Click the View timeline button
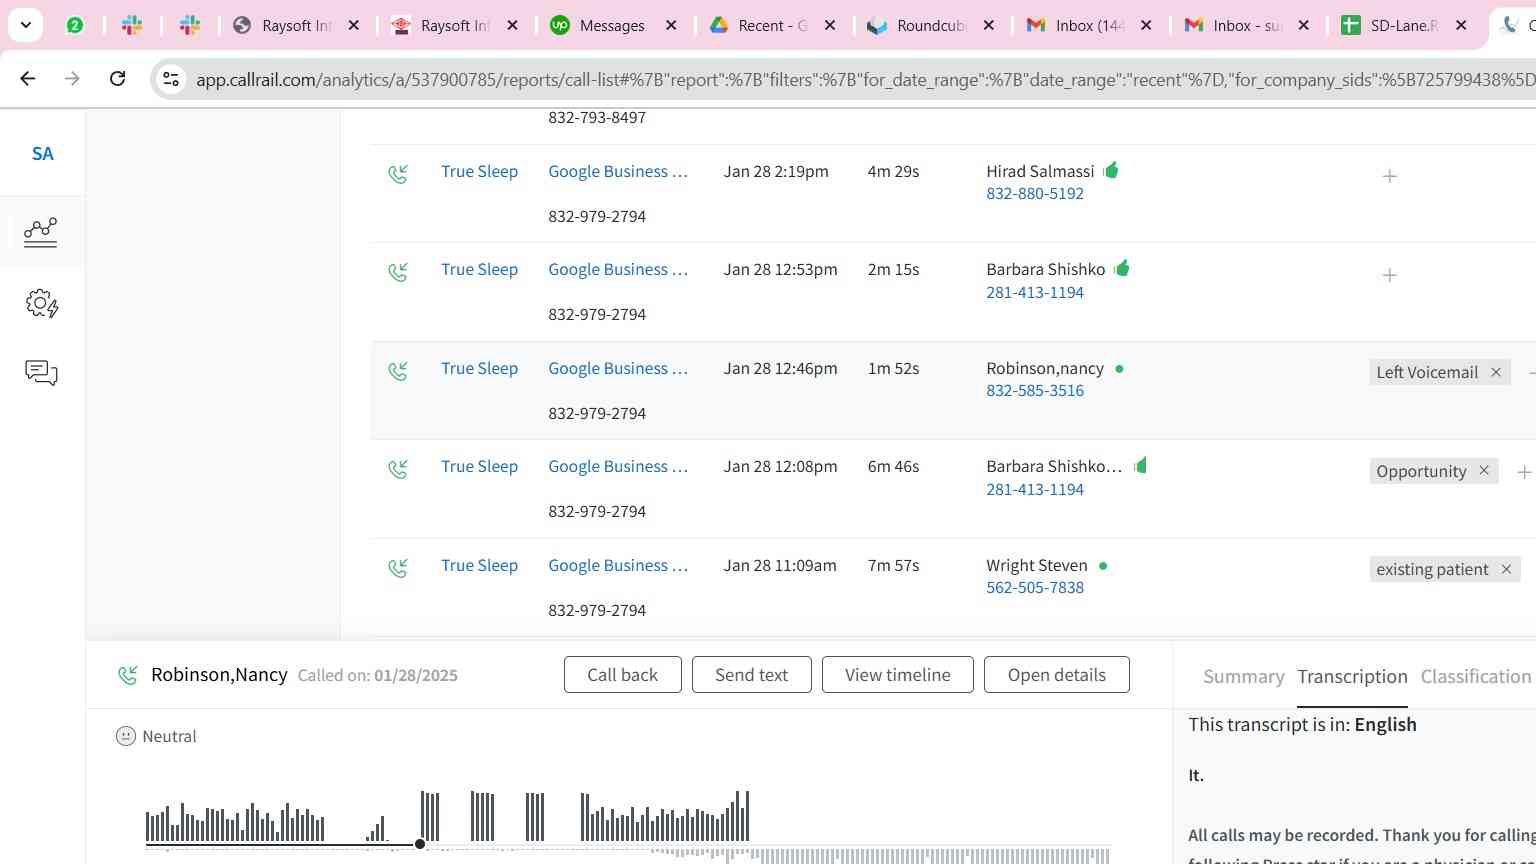This screenshot has width=1536, height=864. [897, 674]
